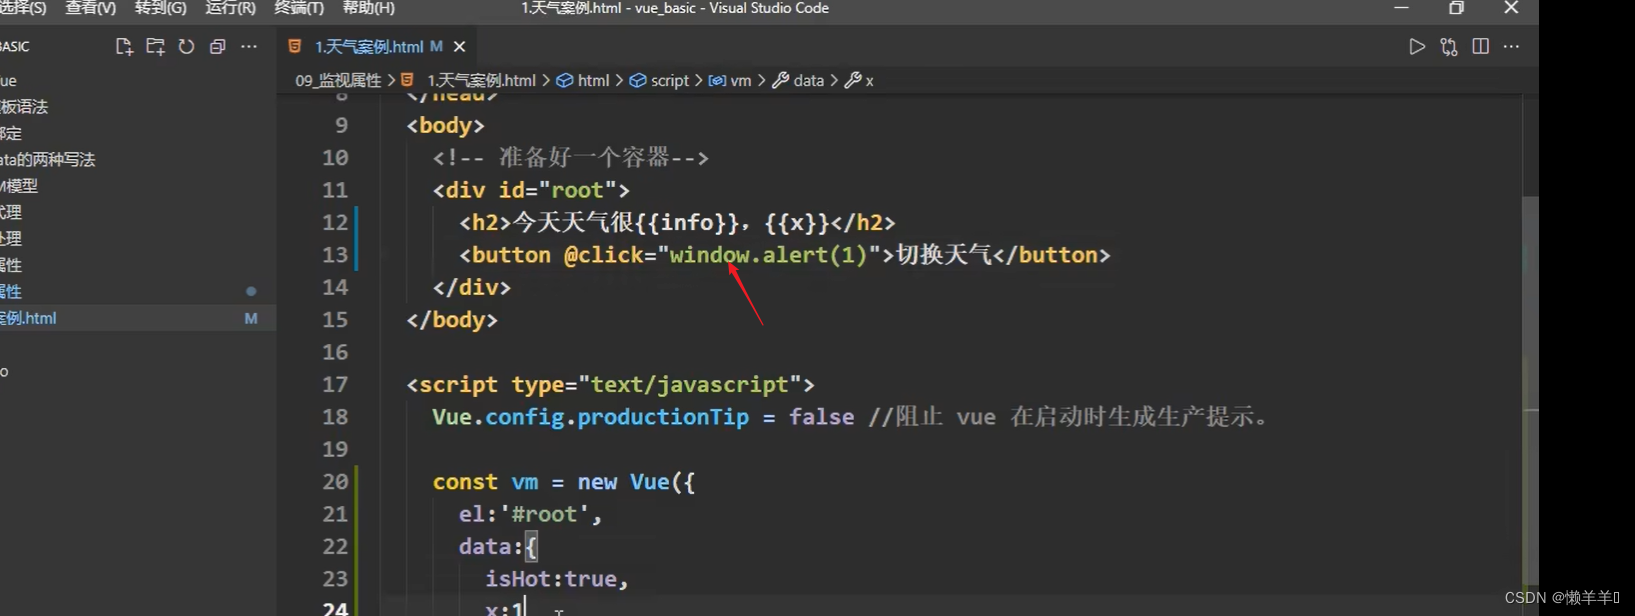Click line number 20 in gutter

coord(335,482)
